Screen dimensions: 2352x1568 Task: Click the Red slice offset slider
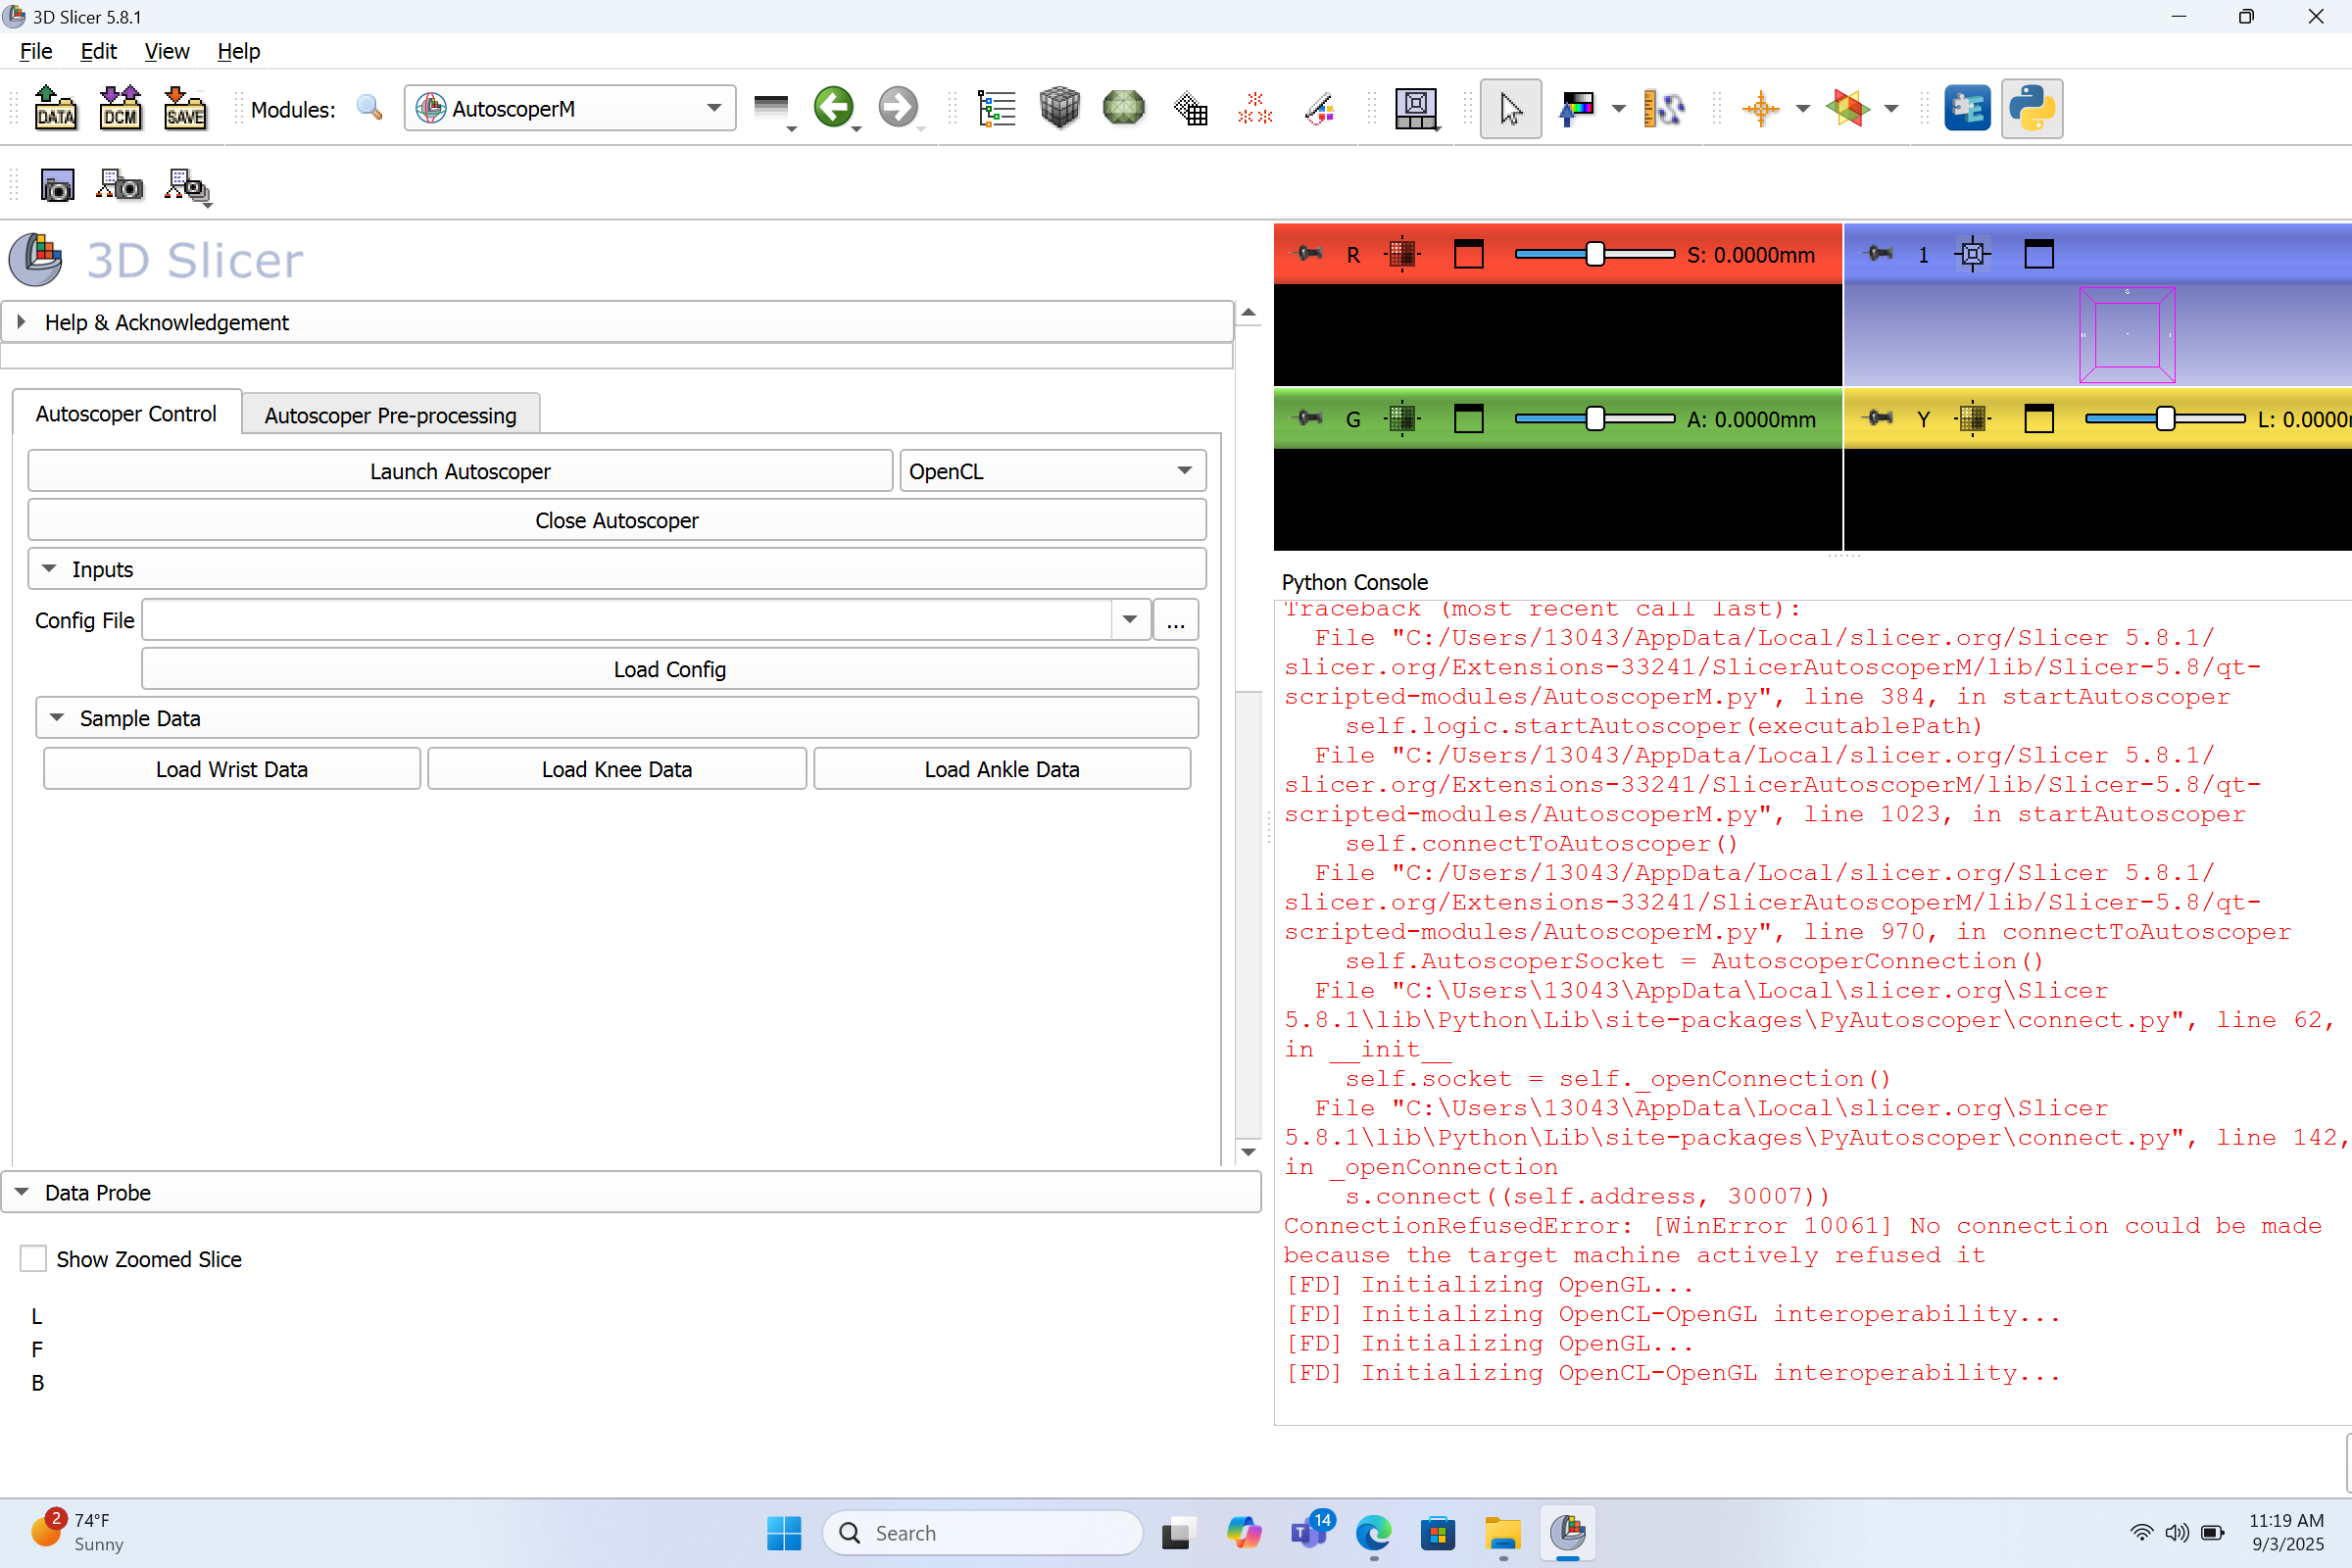click(1595, 254)
